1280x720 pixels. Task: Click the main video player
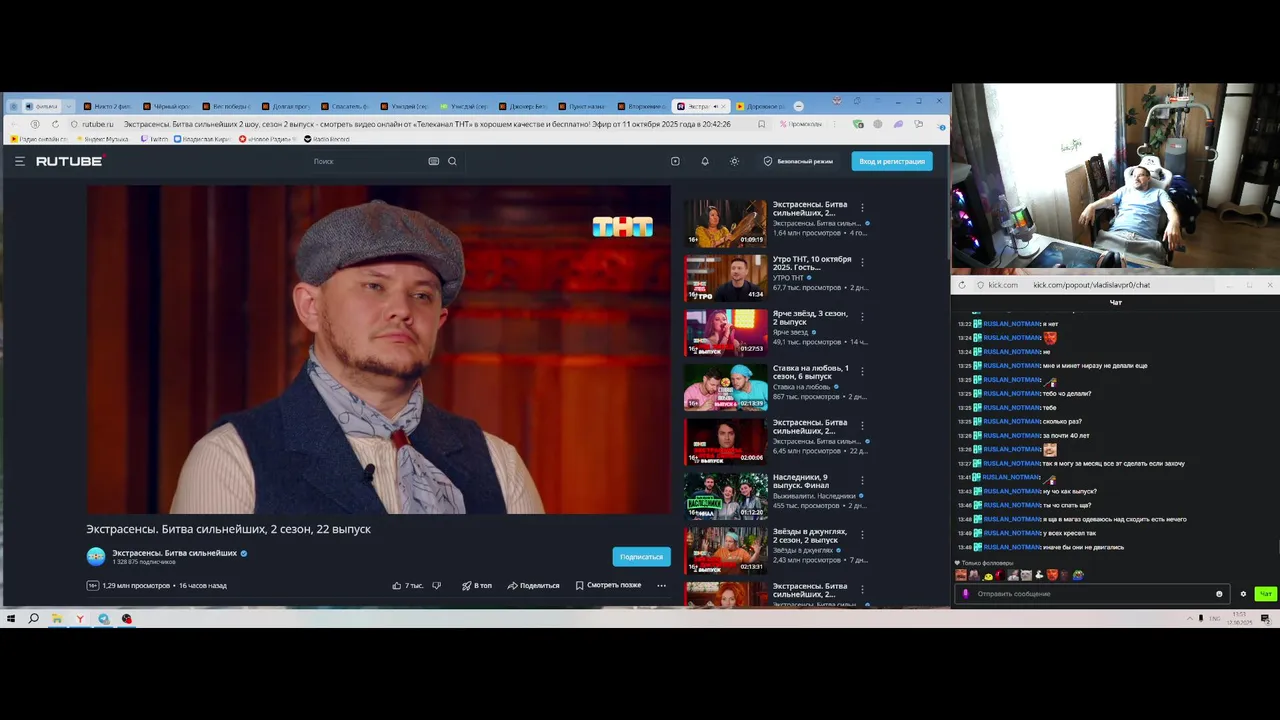click(x=378, y=349)
